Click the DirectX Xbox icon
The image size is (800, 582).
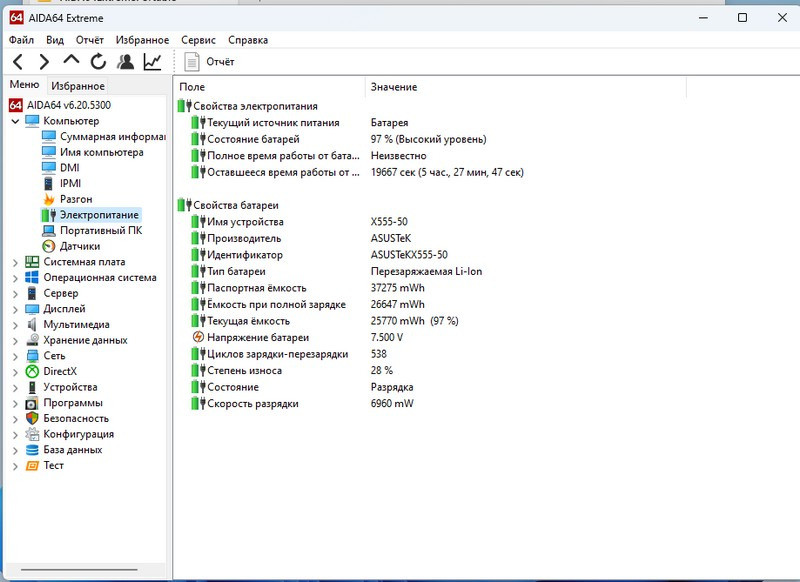click(32, 371)
